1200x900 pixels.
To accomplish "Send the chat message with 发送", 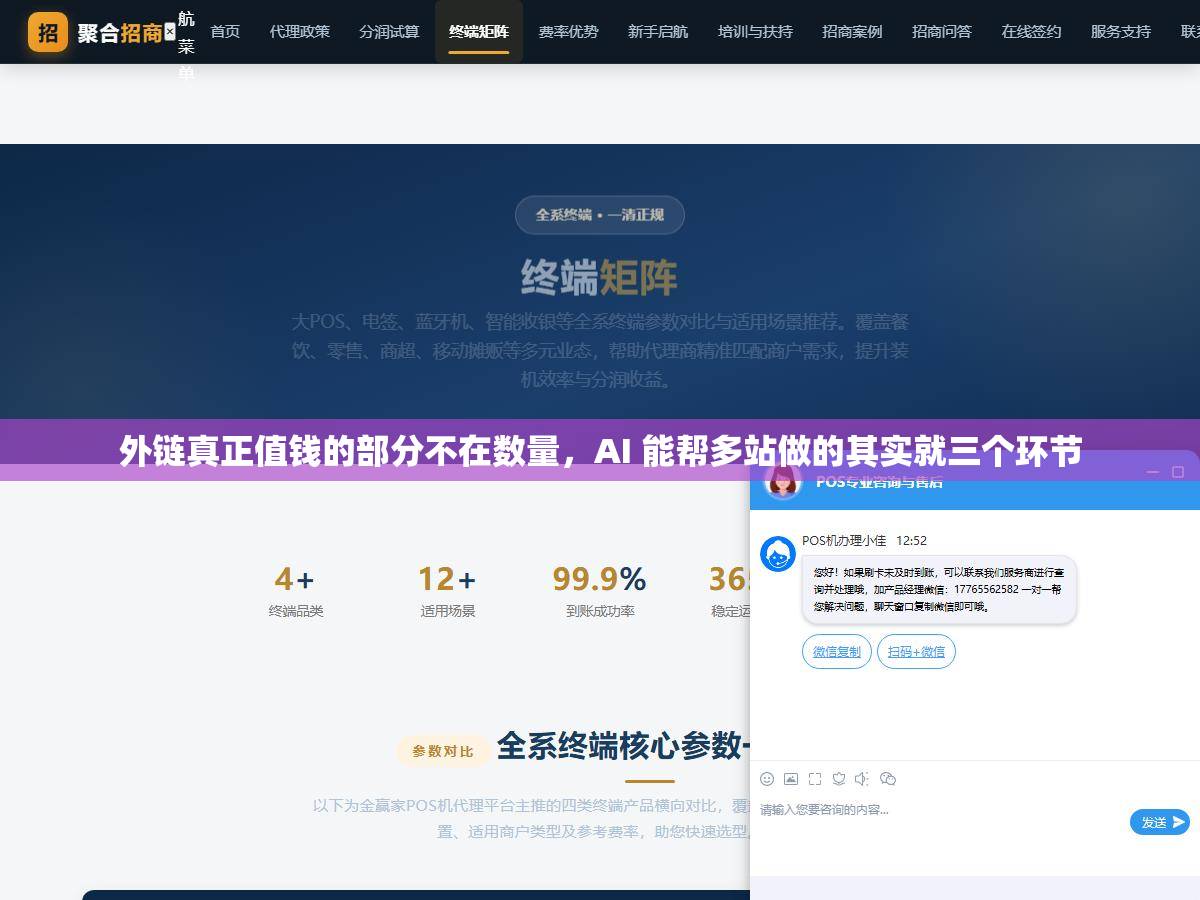I will [x=1160, y=822].
